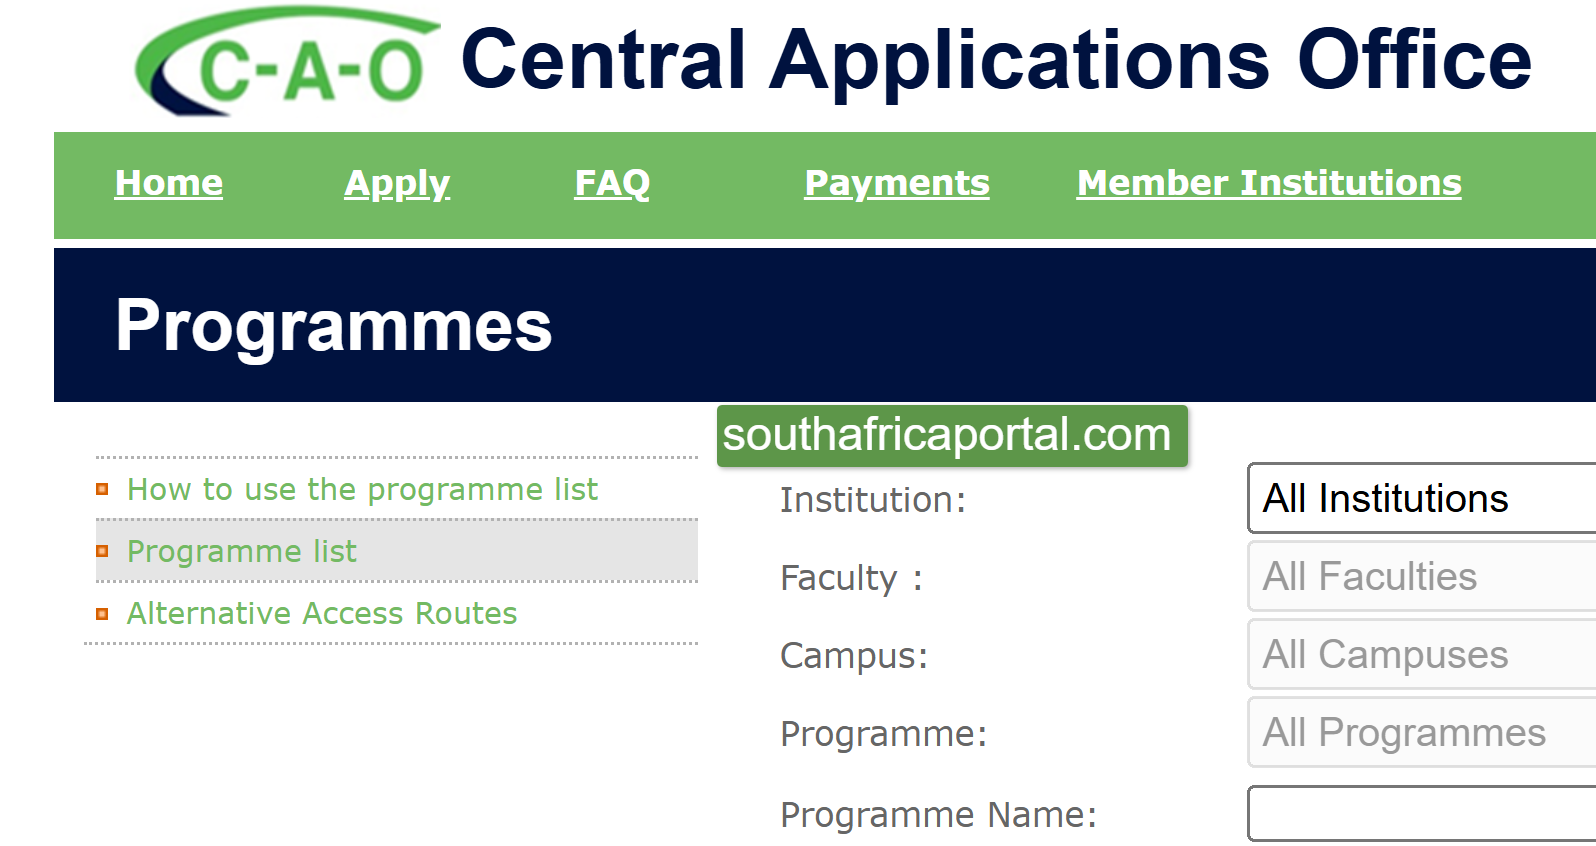Go to the Payments section
Screen dimensions: 1596x846
(896, 183)
